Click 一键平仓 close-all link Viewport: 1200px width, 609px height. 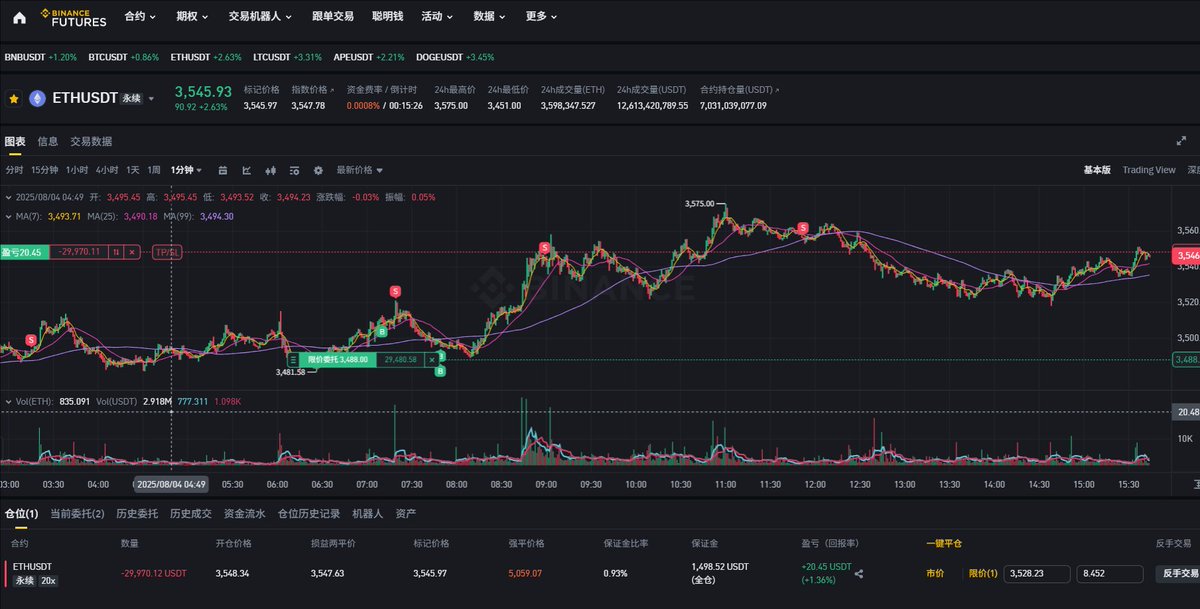(944, 543)
